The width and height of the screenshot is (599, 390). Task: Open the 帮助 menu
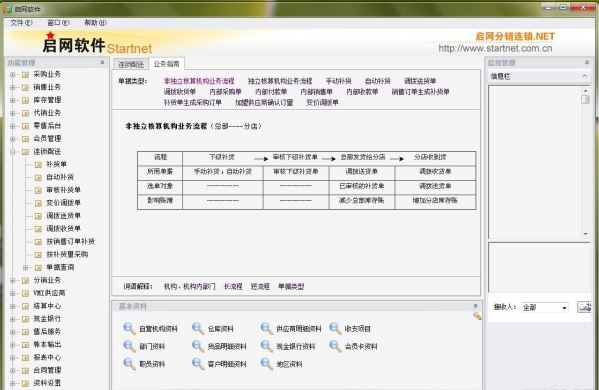pos(95,23)
